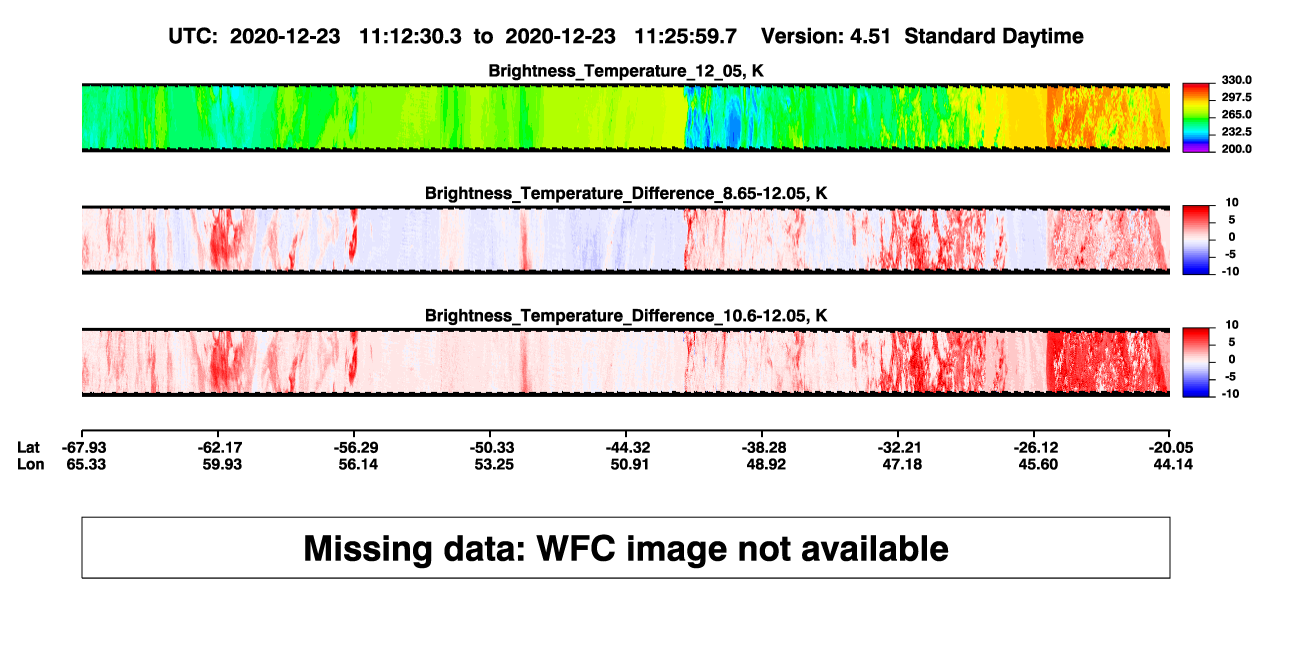The width and height of the screenshot is (1300, 667).
Task: Click the 265.0 colorbar label
Action: [x=1239, y=114]
